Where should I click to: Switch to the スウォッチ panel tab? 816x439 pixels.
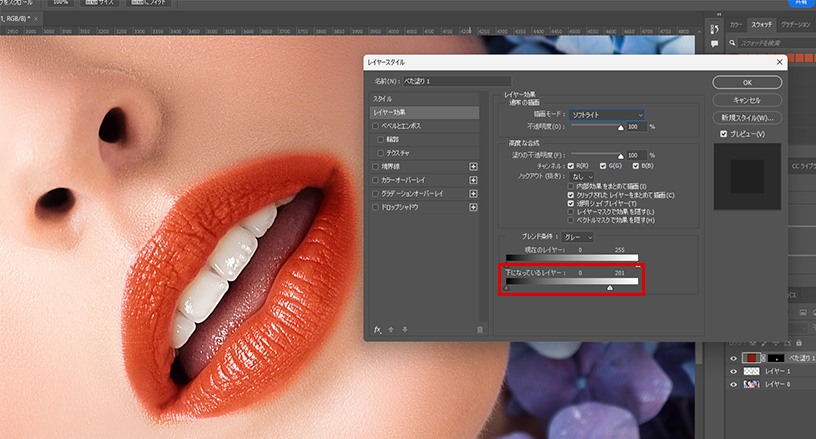(764, 23)
